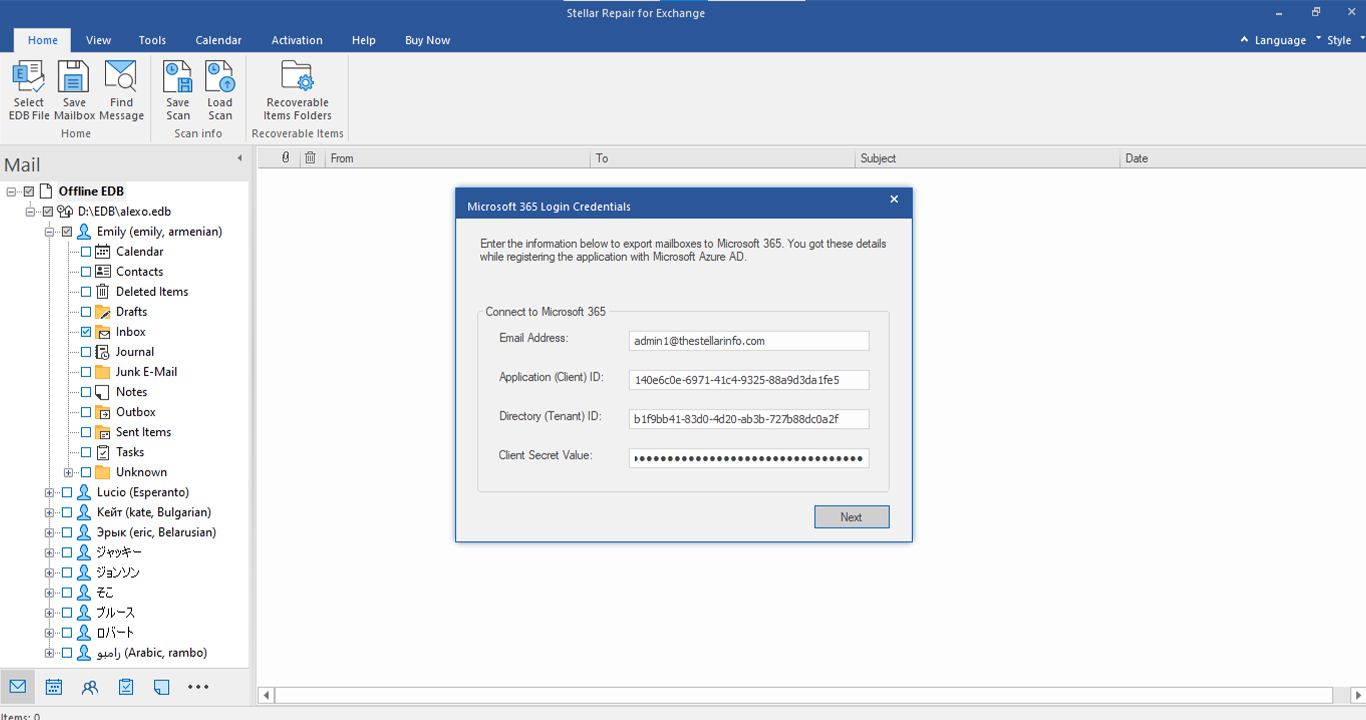
Task: Check the Lucio (Esperanto) mailbox checkbox
Action: pyautogui.click(x=67, y=492)
